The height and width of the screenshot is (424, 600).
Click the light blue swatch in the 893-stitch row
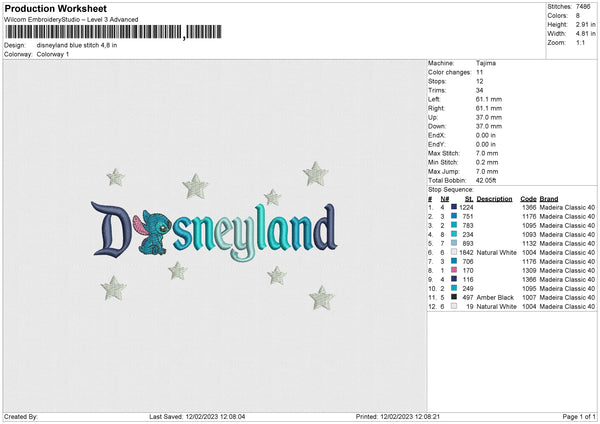coord(454,243)
